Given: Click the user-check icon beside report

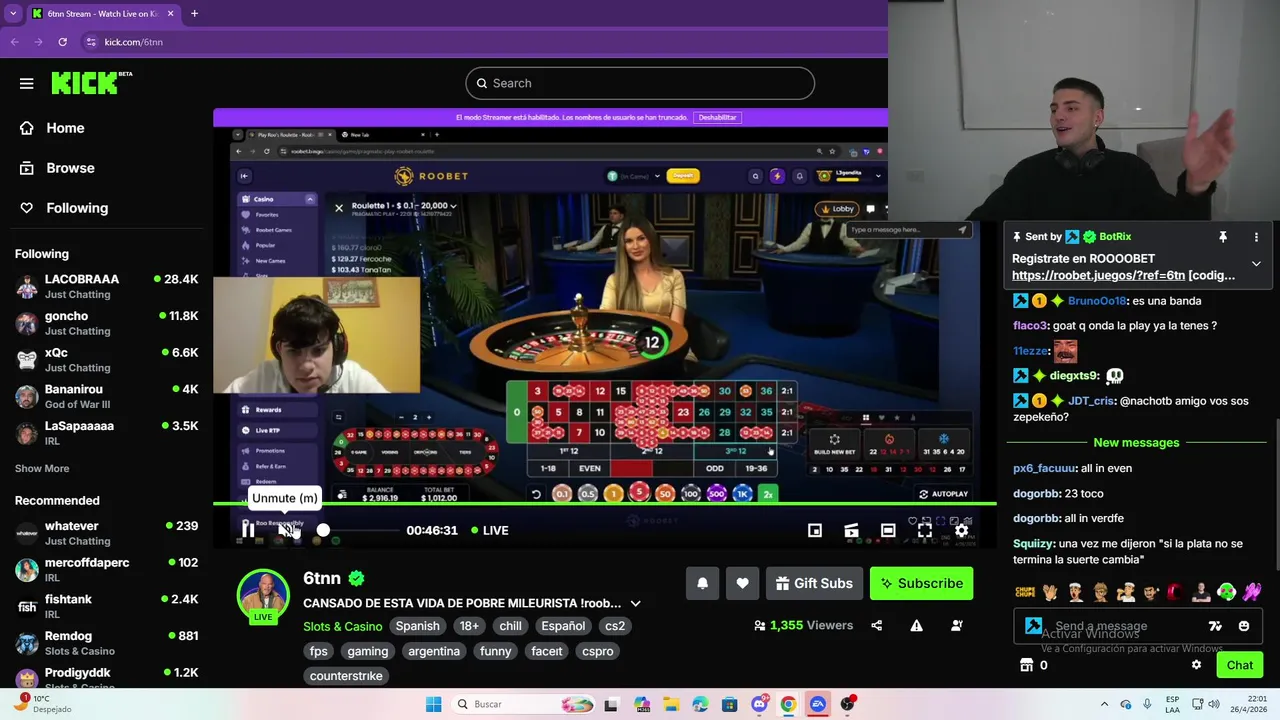Looking at the screenshot, I should point(957,626).
